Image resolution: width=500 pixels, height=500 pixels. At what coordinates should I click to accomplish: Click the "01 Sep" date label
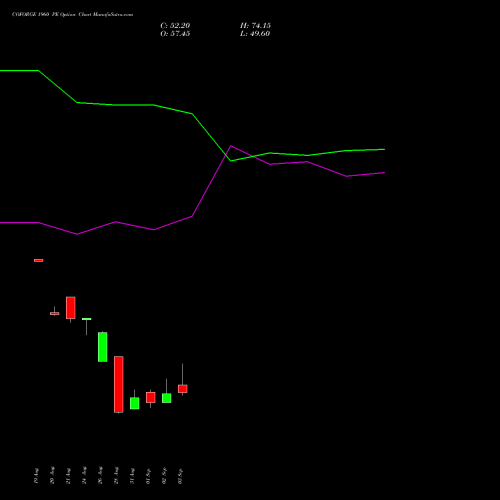(x=148, y=476)
